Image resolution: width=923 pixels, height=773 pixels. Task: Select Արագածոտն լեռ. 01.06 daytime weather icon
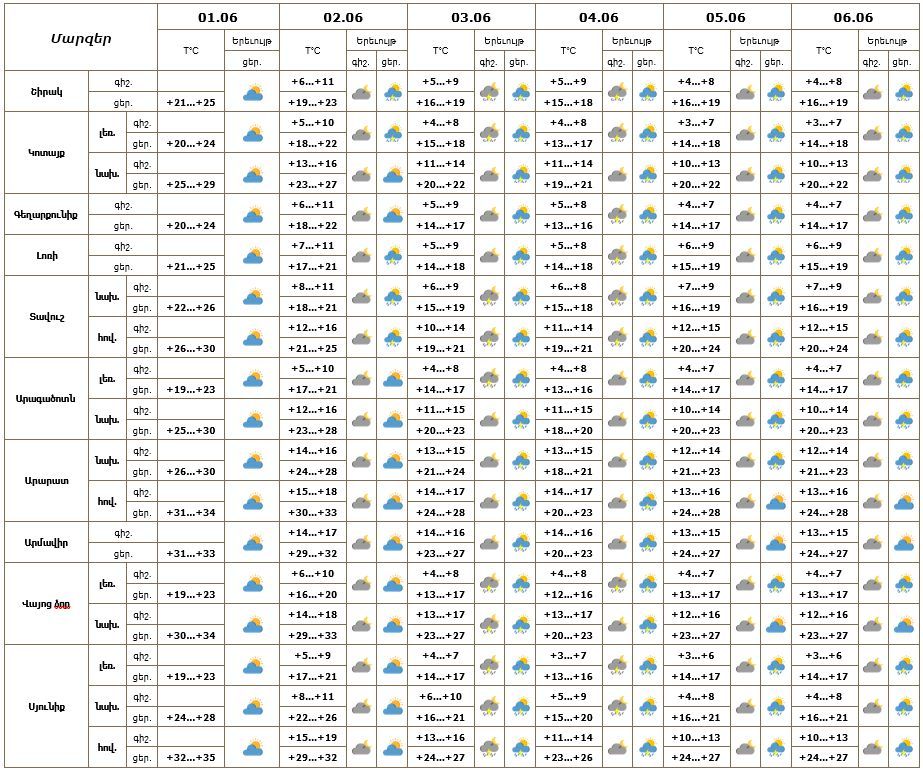click(x=253, y=380)
